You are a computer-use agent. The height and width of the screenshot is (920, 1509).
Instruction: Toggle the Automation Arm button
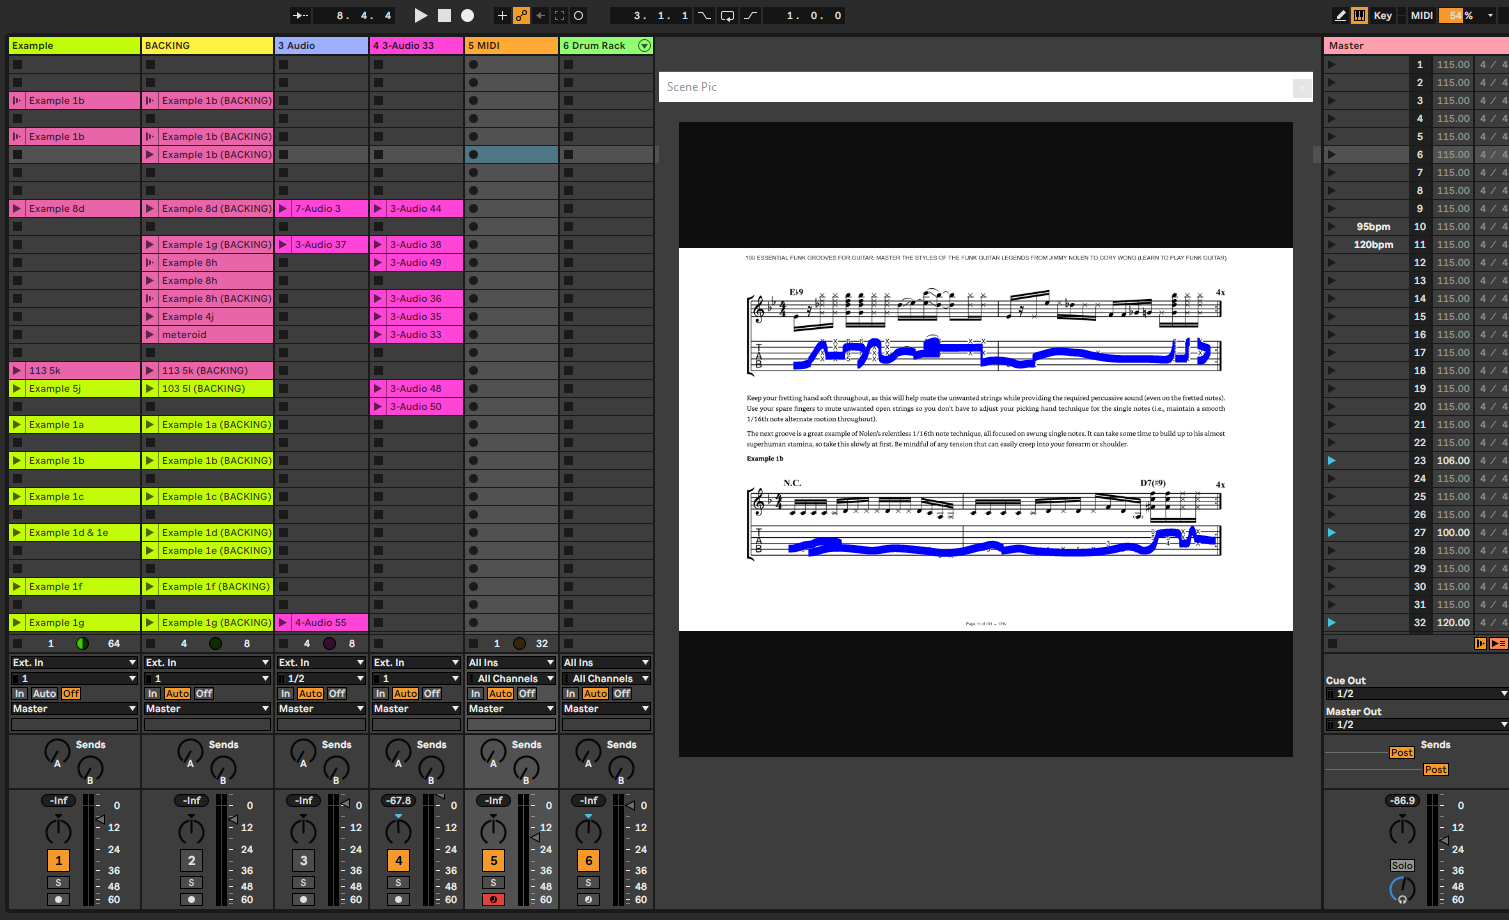[x=521, y=15]
